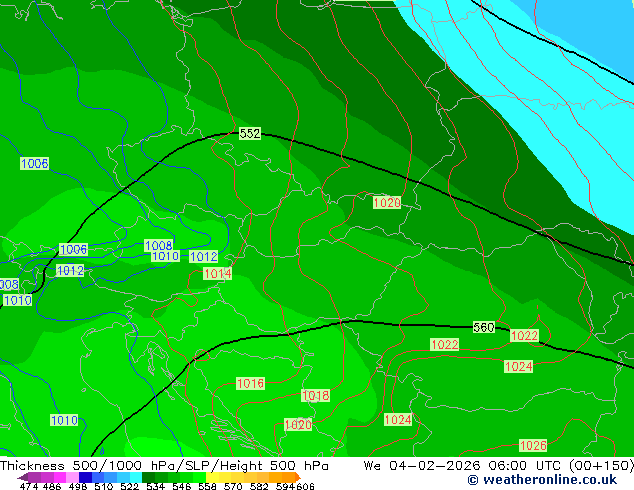This screenshot has height=490, width=634.
Task: Click the magenta swatch in the legend
Action: coord(60,477)
